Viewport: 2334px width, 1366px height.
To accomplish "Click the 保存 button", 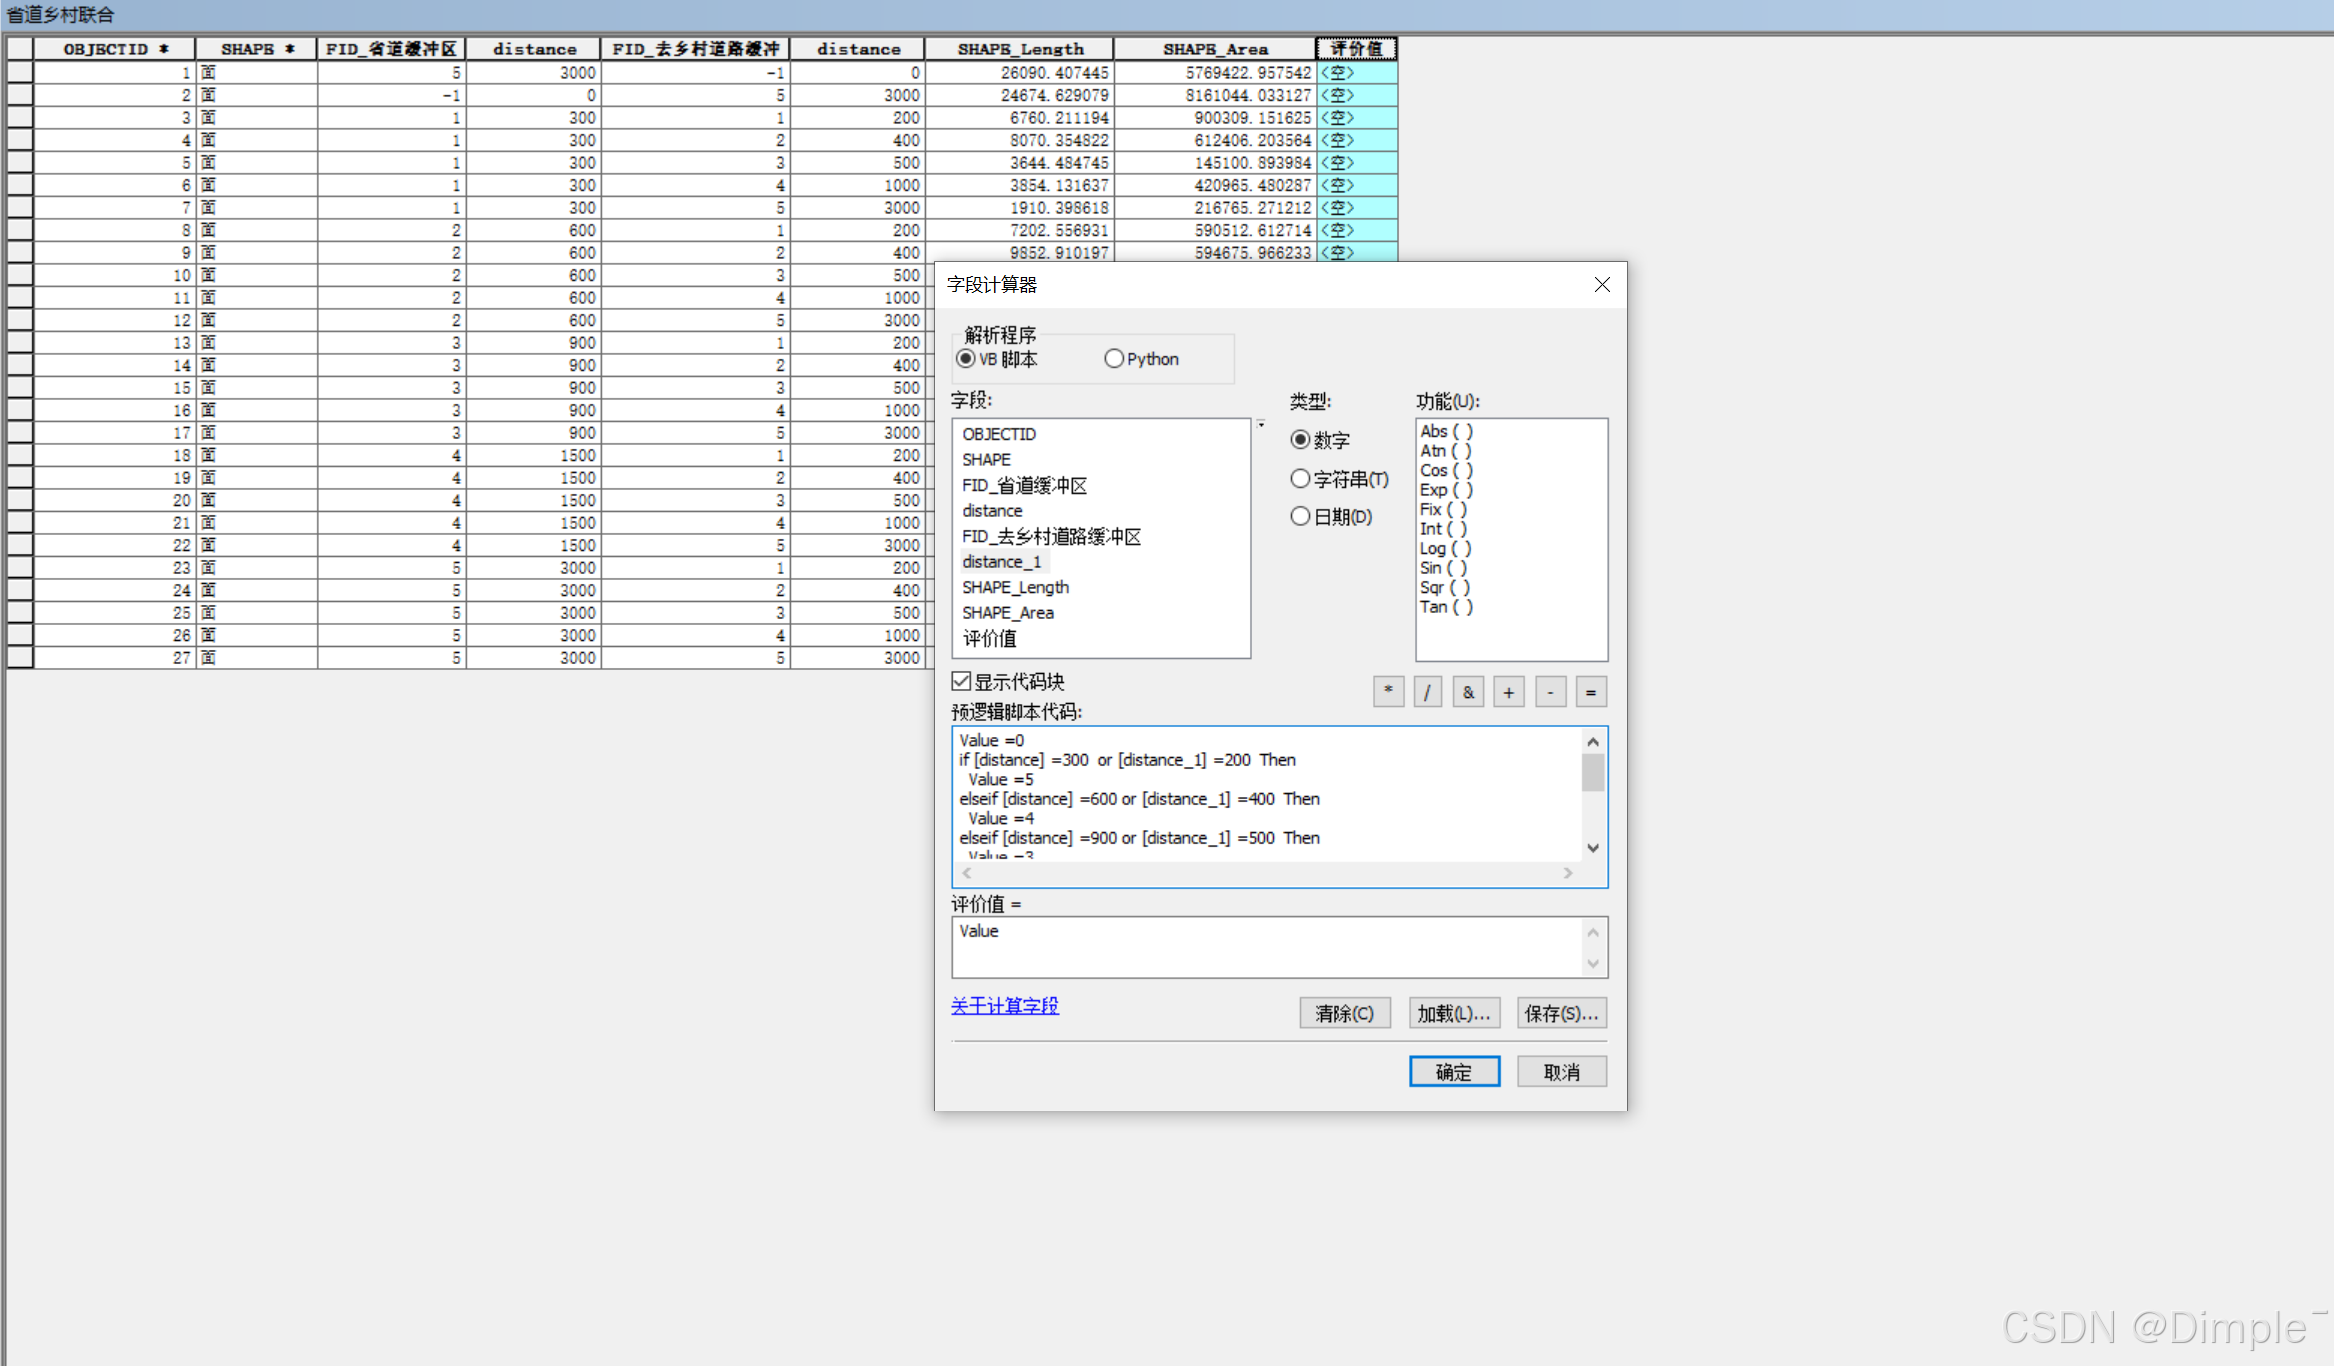I will (x=1562, y=1013).
